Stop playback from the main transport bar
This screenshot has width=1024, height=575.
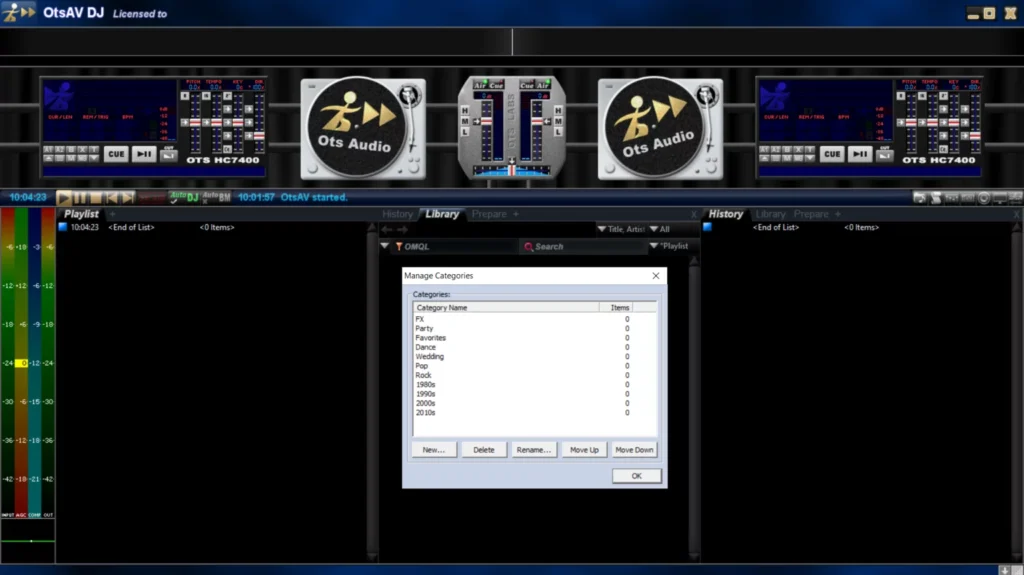(95, 197)
